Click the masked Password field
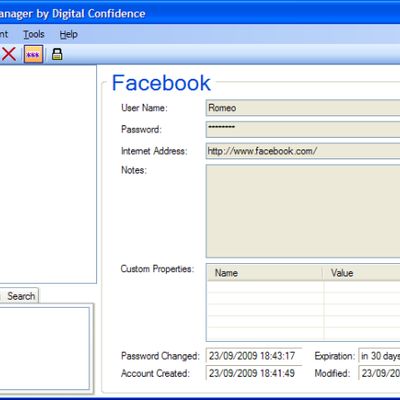 (303, 129)
